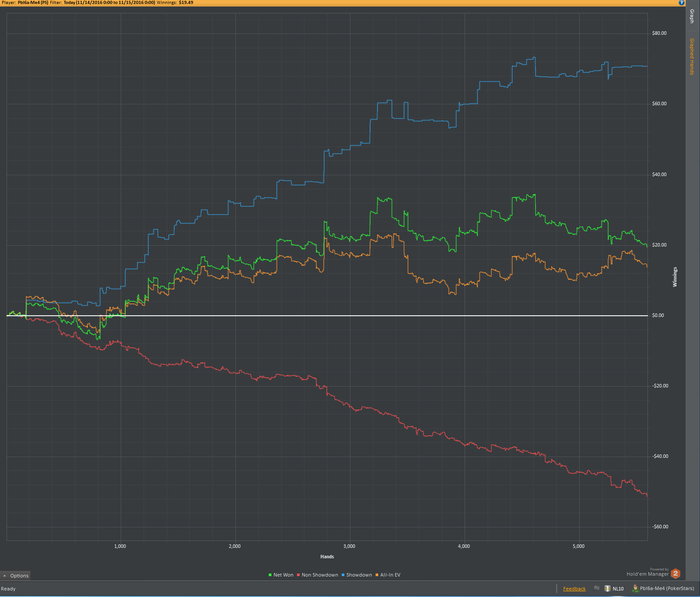Open the filter funnel icon in the orange bar
The width and height of the screenshot is (700, 597).
tap(681, 3)
